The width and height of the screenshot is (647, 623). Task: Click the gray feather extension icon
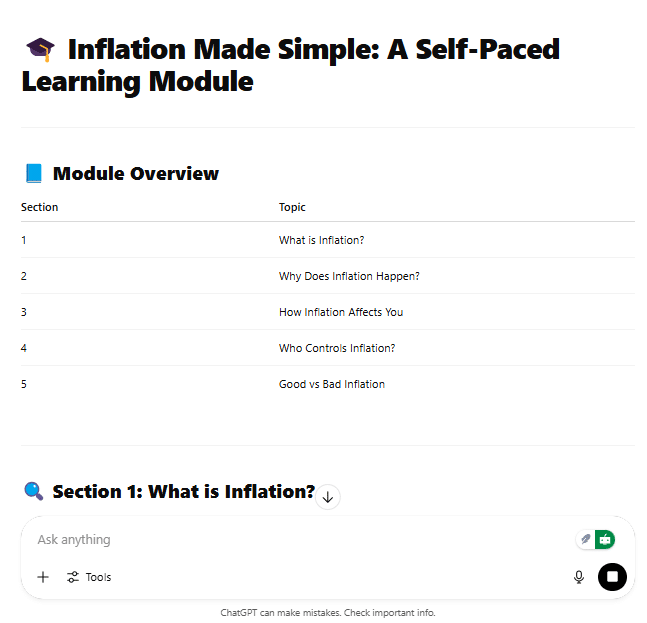(586, 539)
